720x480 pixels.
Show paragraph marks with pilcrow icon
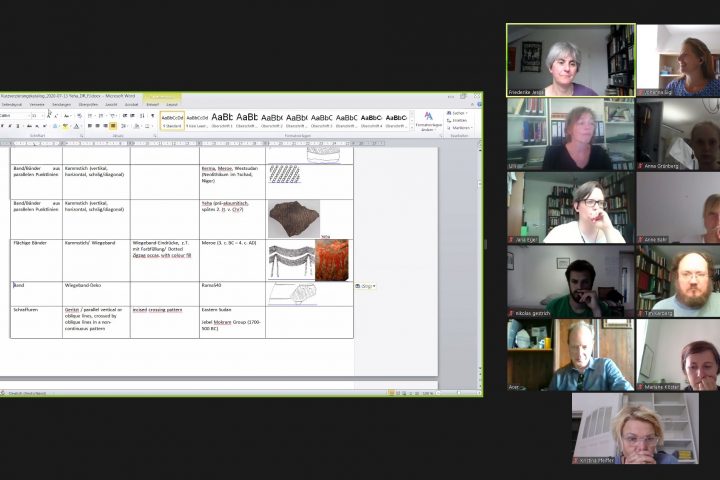pos(152,116)
